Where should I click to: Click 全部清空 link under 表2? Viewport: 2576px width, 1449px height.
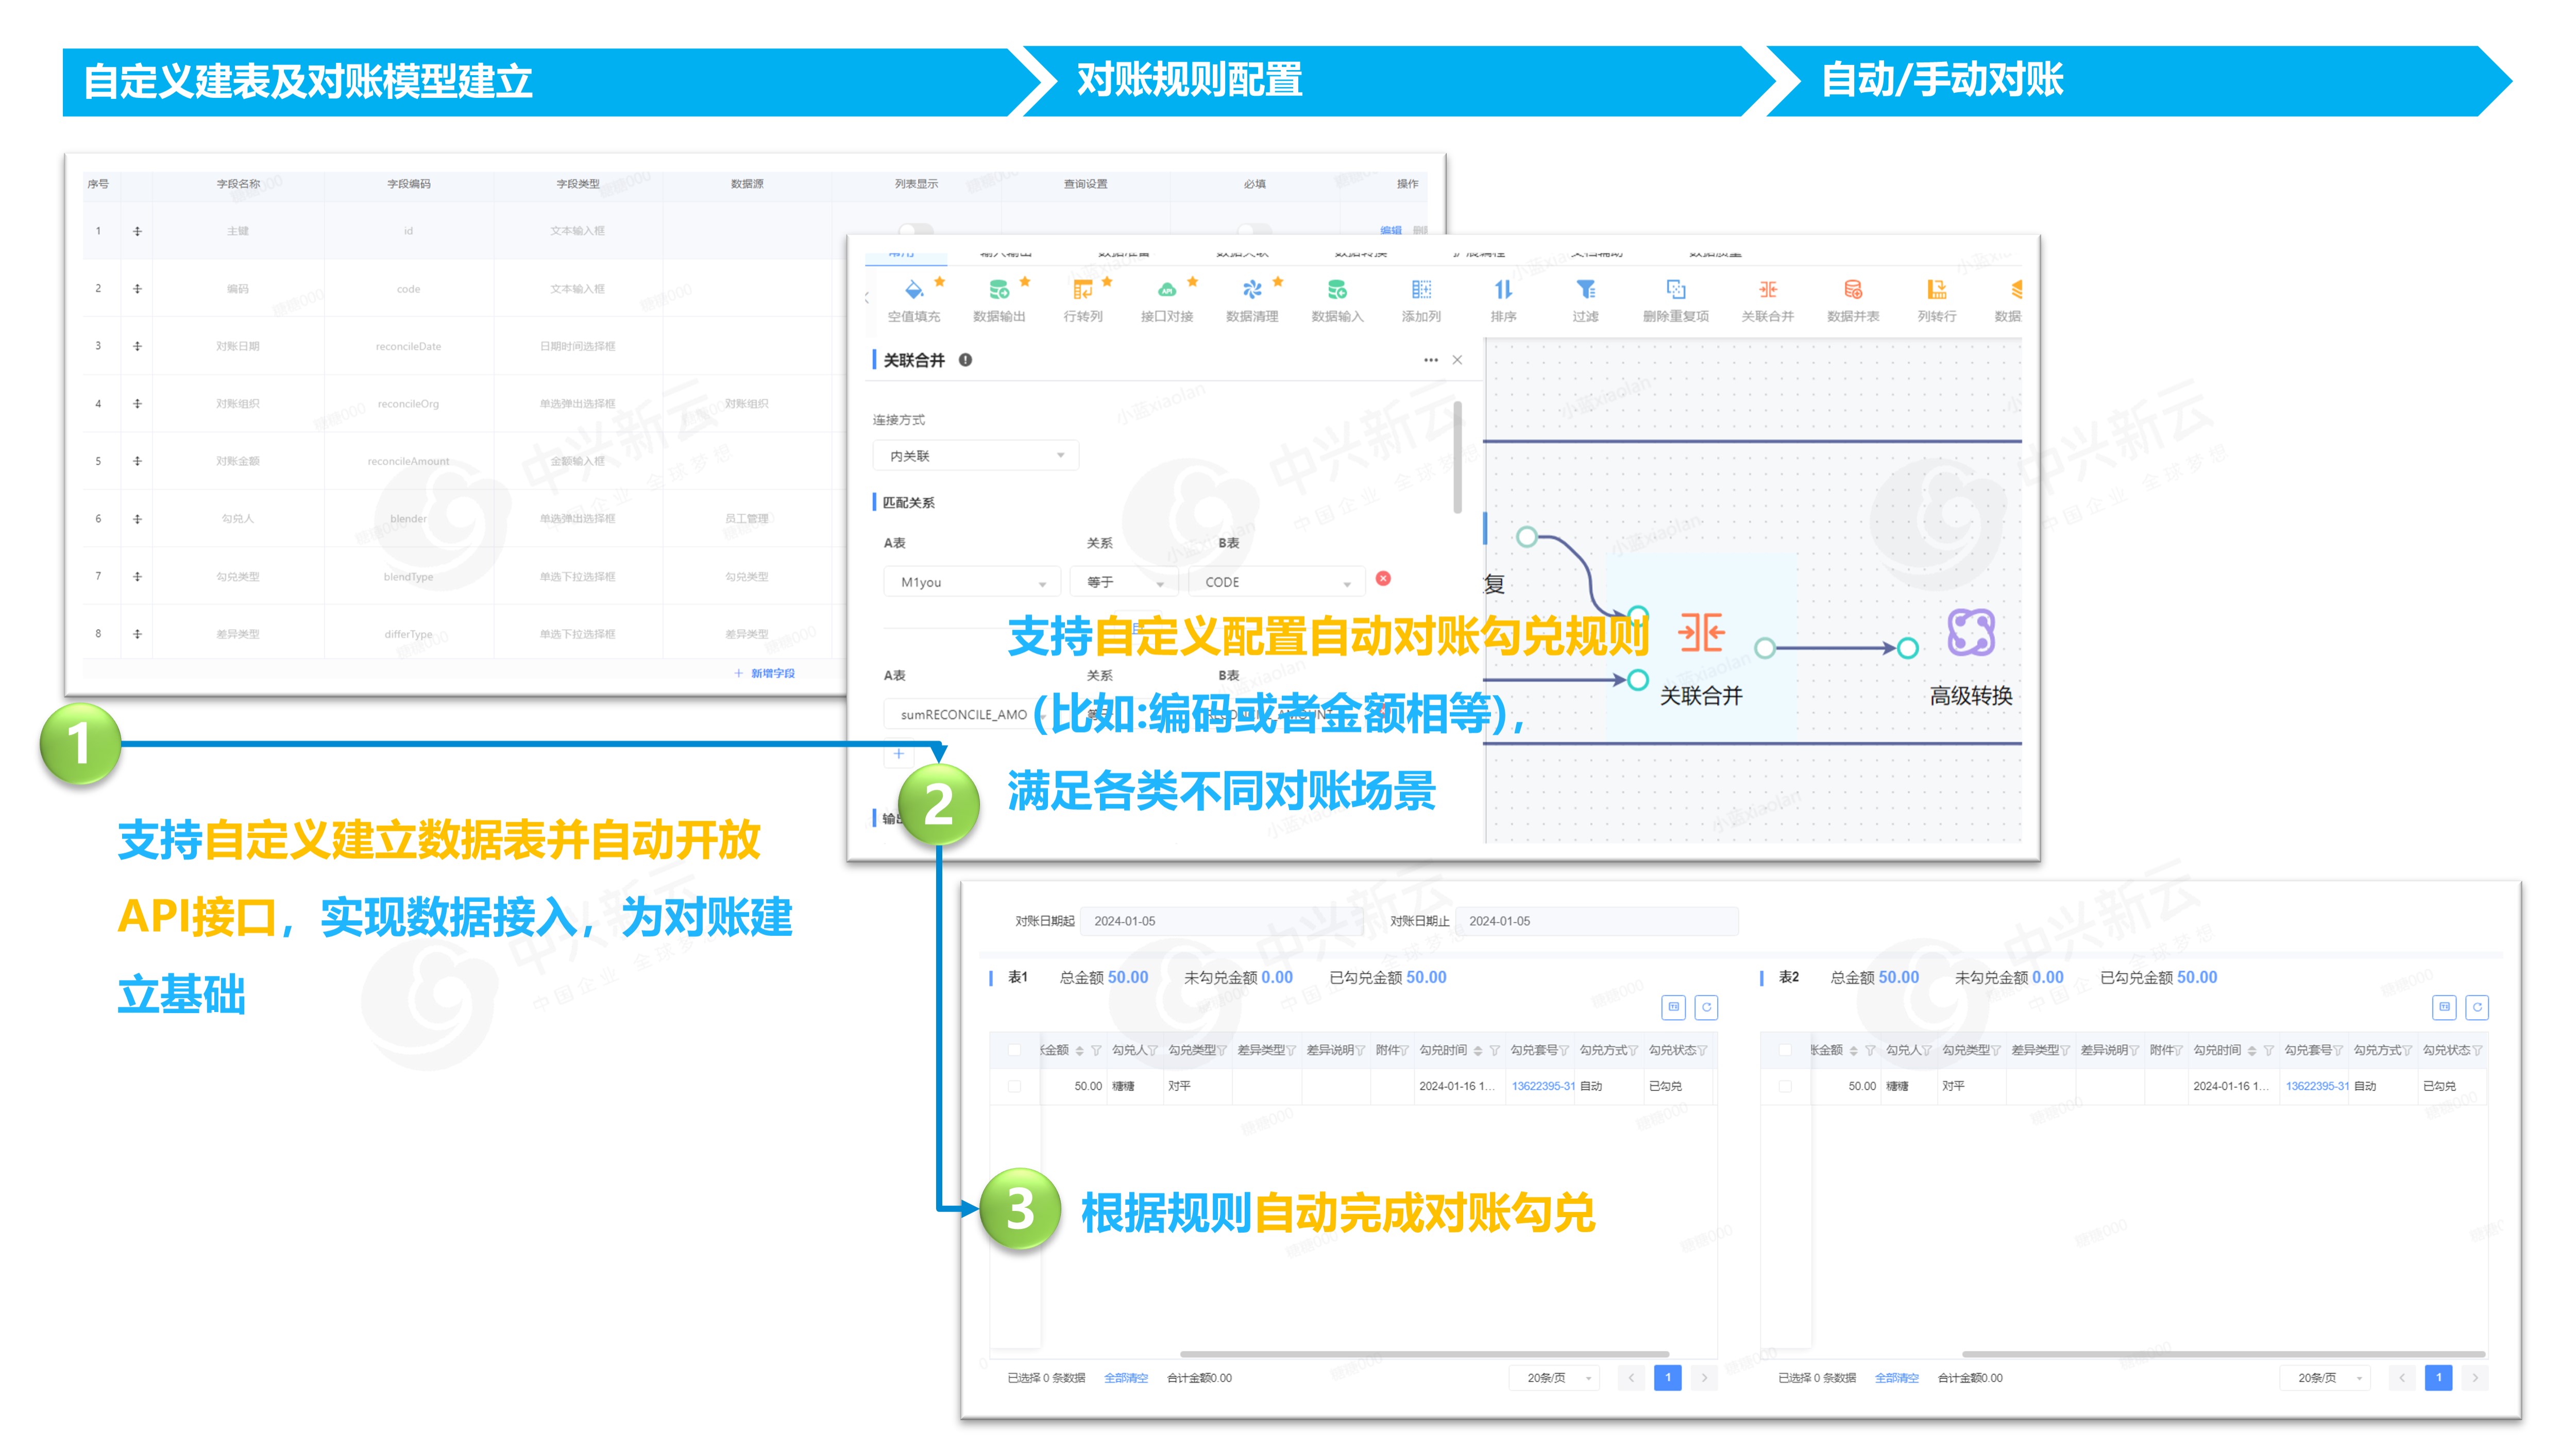point(1897,1378)
